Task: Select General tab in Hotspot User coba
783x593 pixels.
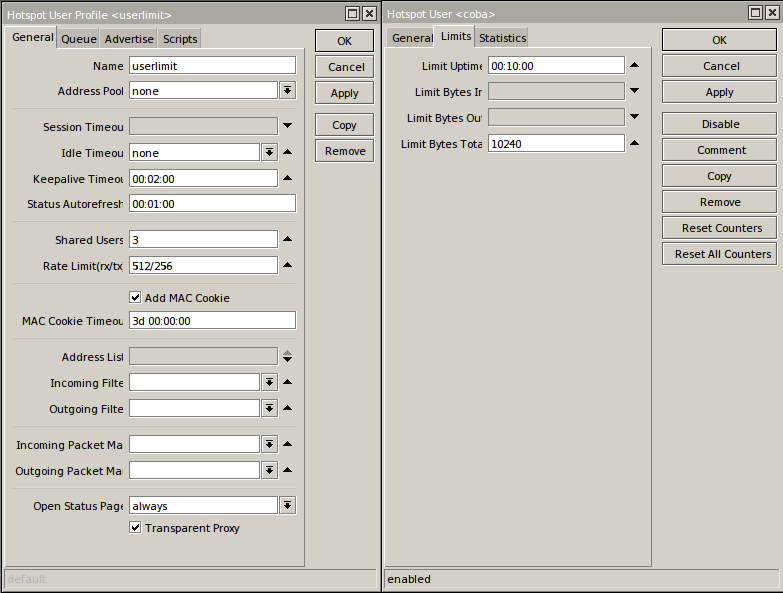Action: point(412,38)
